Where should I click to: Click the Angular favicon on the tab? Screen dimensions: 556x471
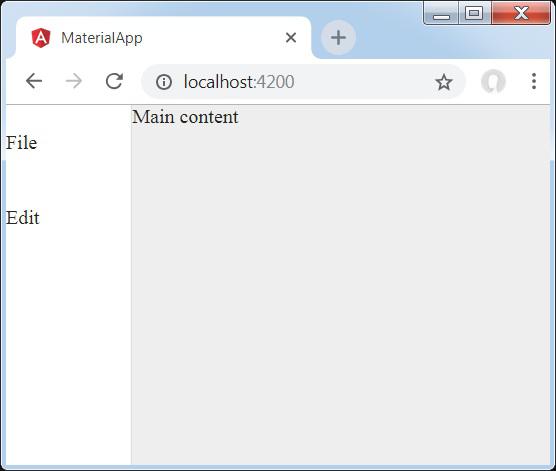tap(41, 38)
